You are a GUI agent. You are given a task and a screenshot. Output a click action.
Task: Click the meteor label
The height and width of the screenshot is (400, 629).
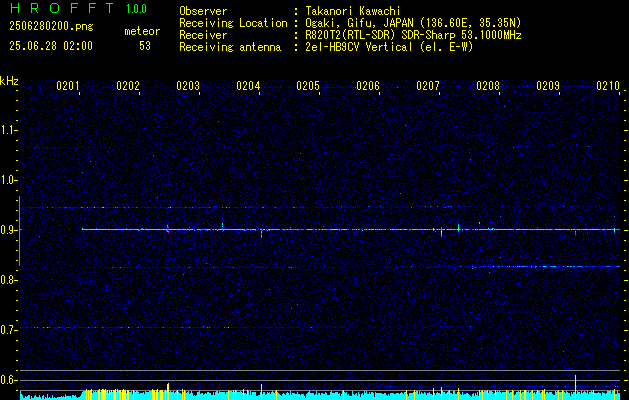[x=142, y=31]
